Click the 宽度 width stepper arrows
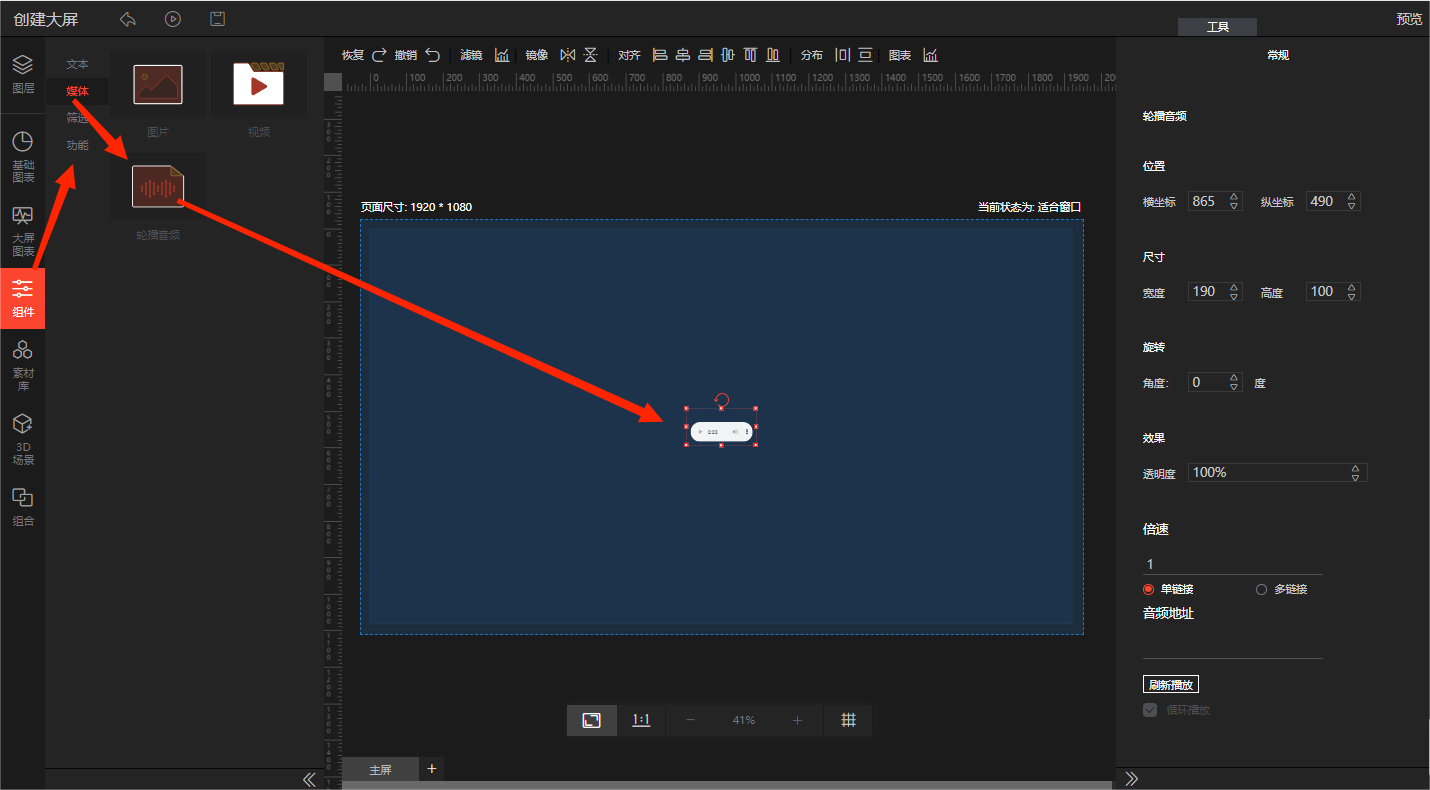This screenshot has height=790, width=1430. tap(1234, 292)
